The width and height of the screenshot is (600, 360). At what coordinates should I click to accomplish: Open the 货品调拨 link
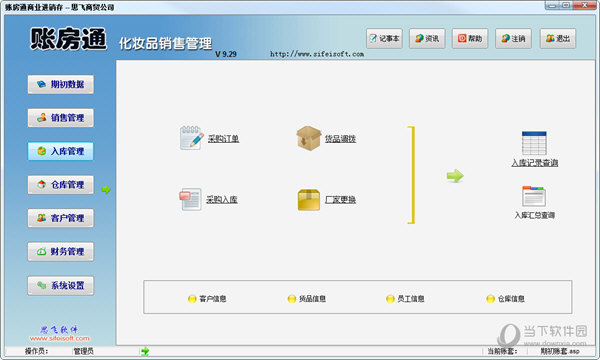340,138
